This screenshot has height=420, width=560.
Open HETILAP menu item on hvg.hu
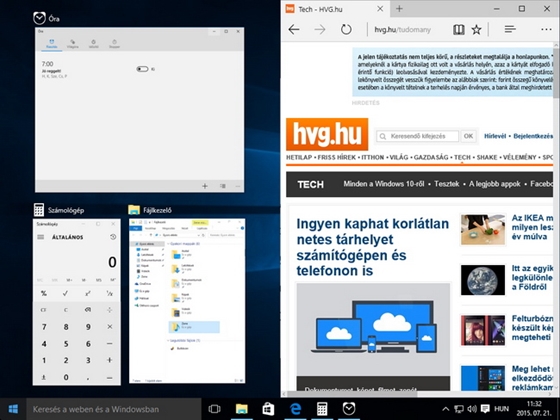point(299,157)
